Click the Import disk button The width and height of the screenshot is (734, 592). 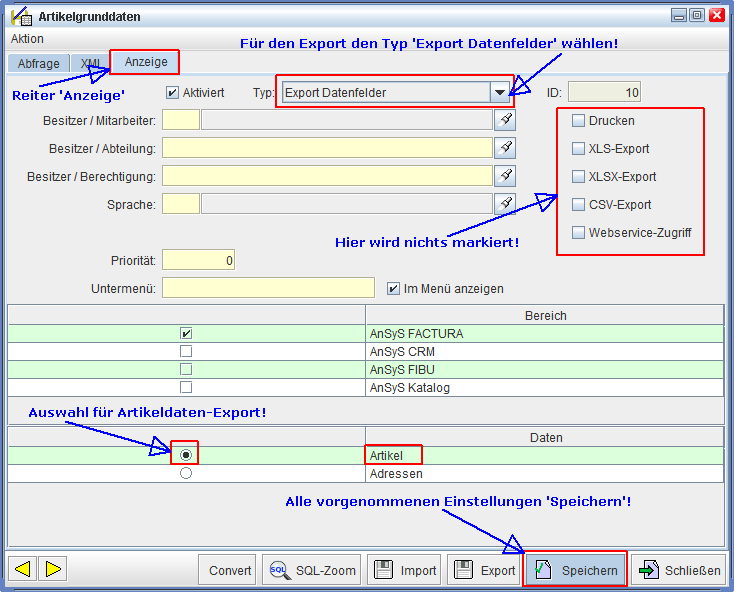click(405, 570)
